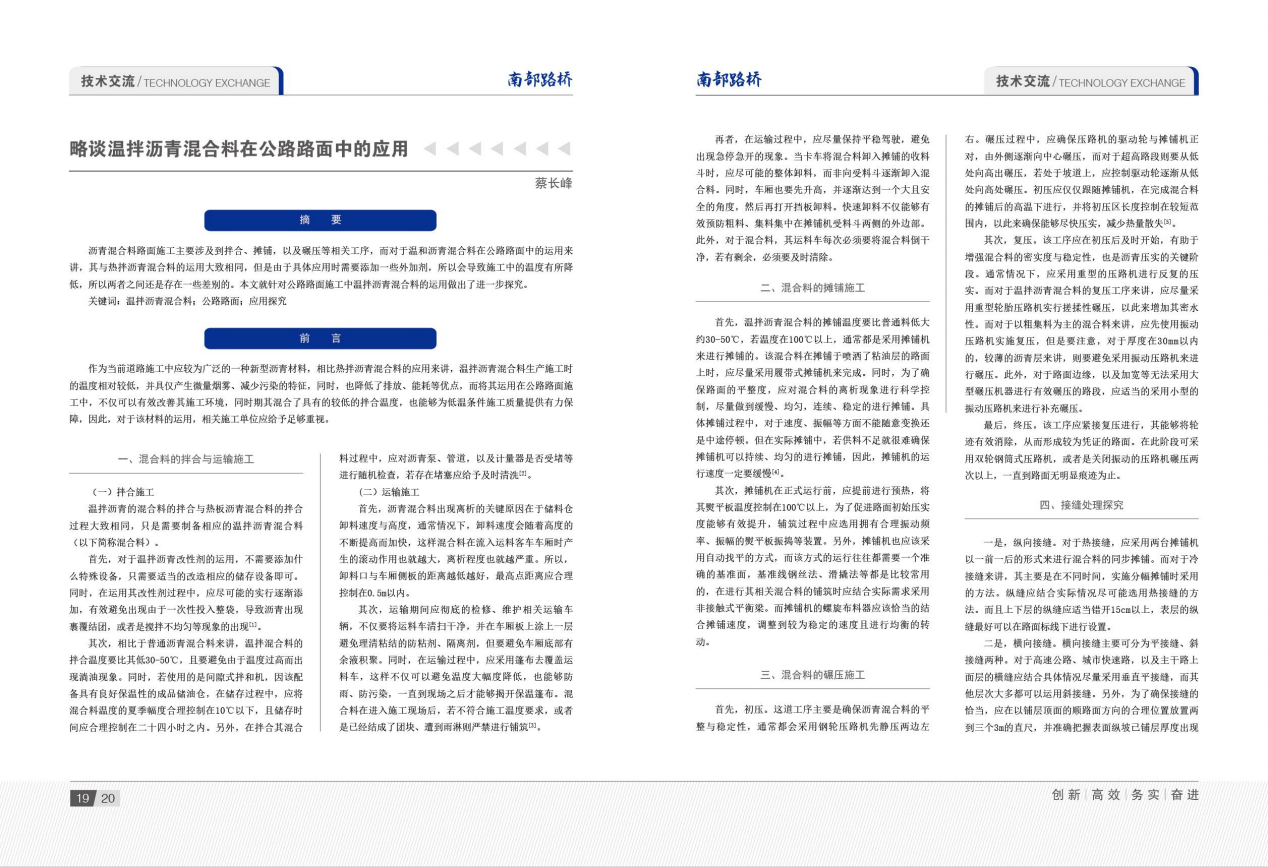Screen dimensions: 1268x867
Task: Select the author name 蔡长峰
Action: tap(554, 183)
